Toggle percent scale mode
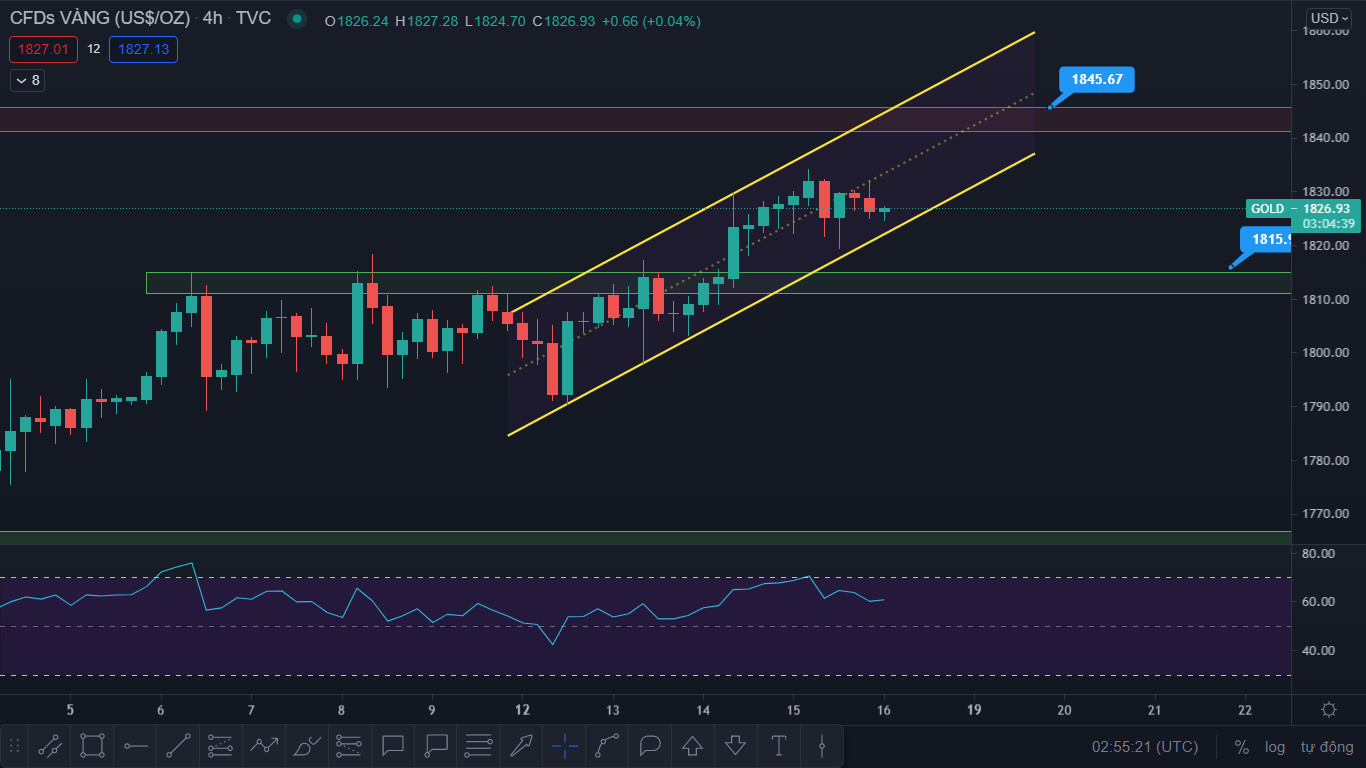Screen dimensions: 1366x768 pos(1242,747)
